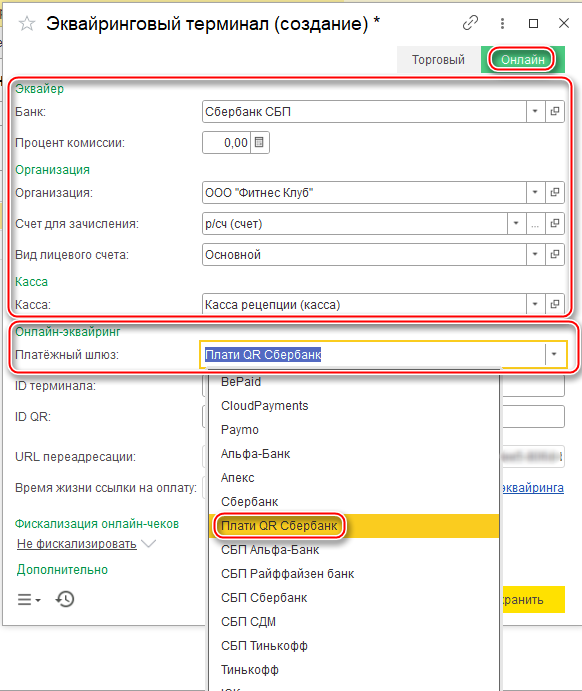Pick СБП СДМ option

(x=354, y=622)
